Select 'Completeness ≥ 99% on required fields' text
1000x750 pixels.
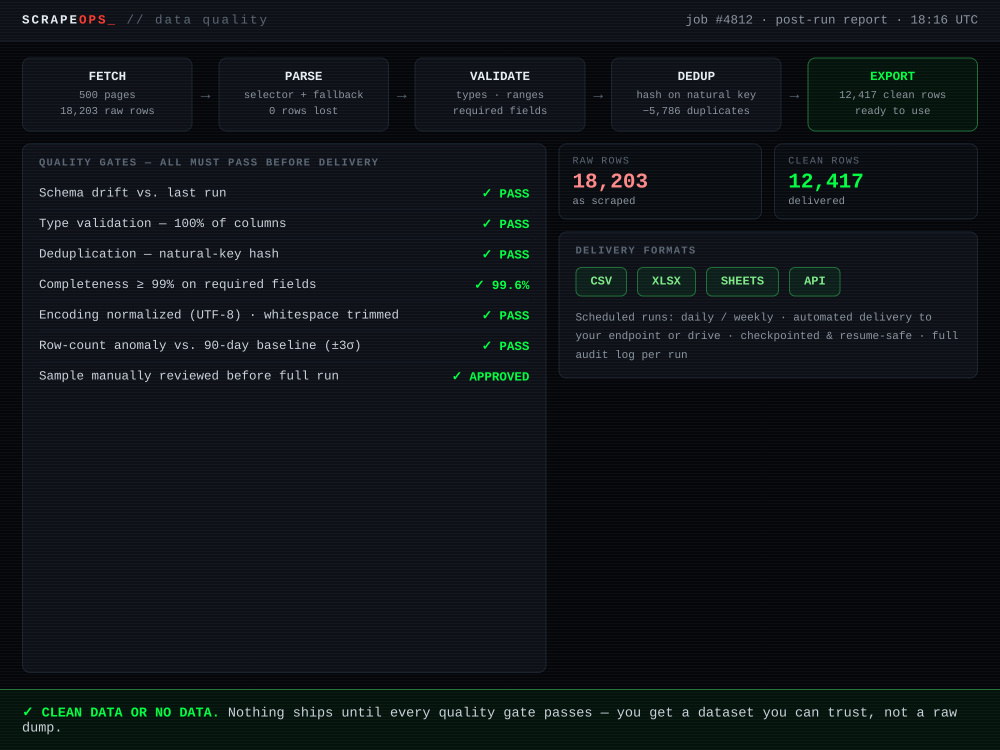click(177, 284)
